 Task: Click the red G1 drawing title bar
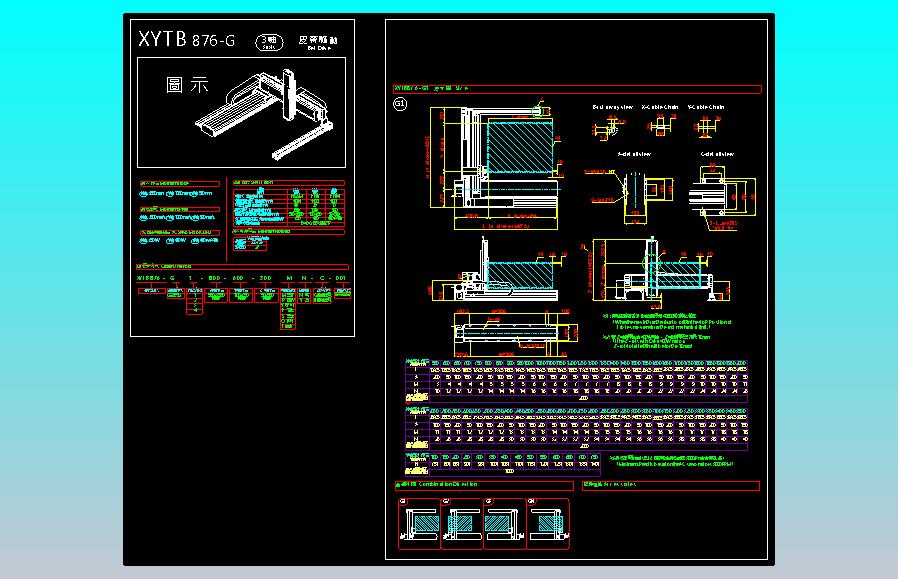pos(577,89)
